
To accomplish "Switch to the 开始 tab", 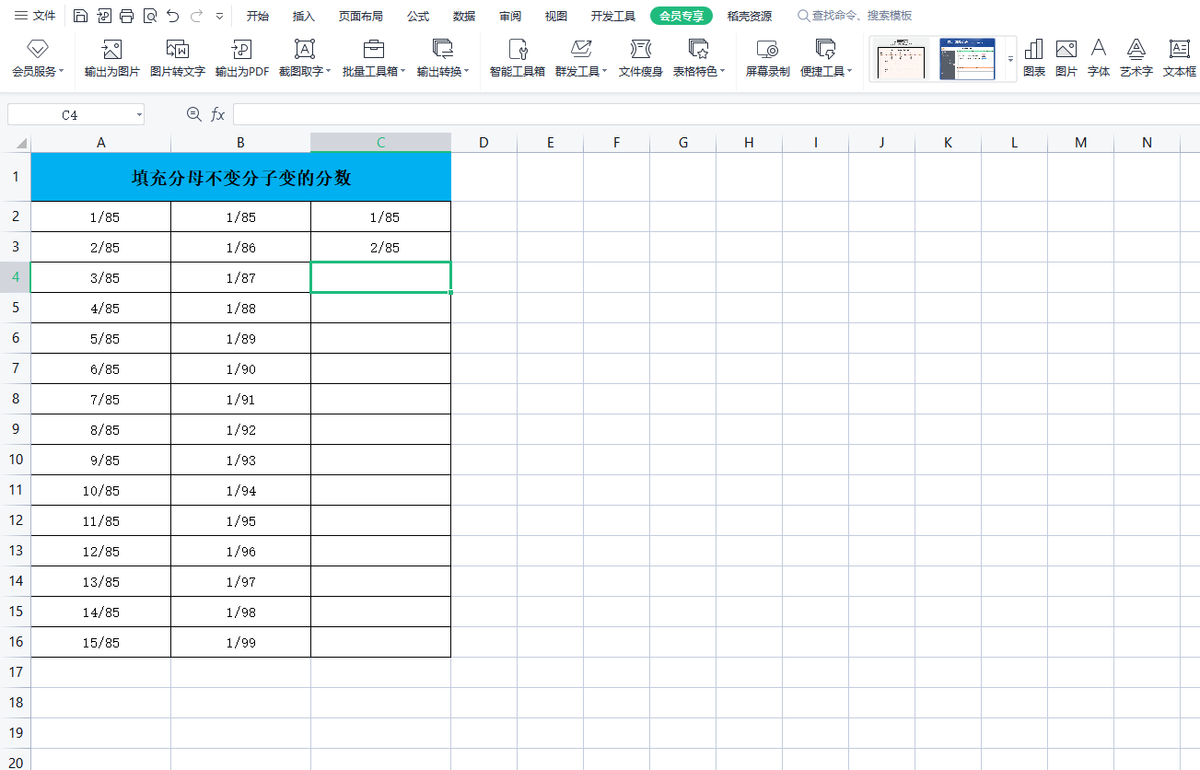I will click(x=258, y=16).
